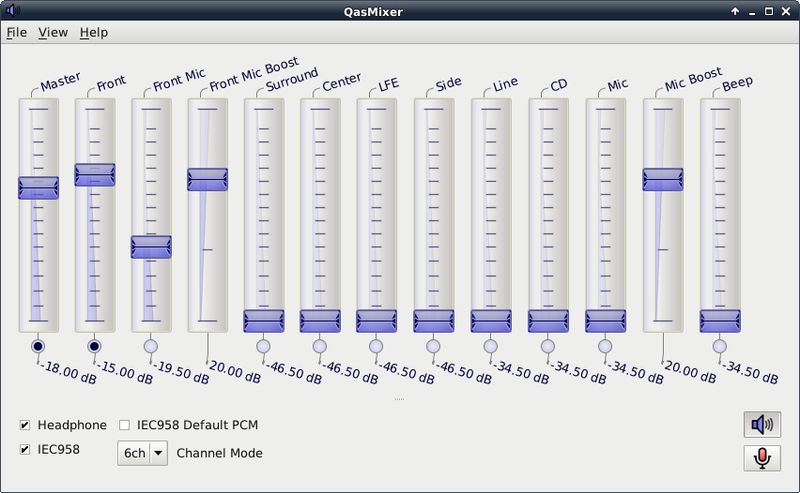Uncheck the IEC958 checkbox

tap(24, 449)
